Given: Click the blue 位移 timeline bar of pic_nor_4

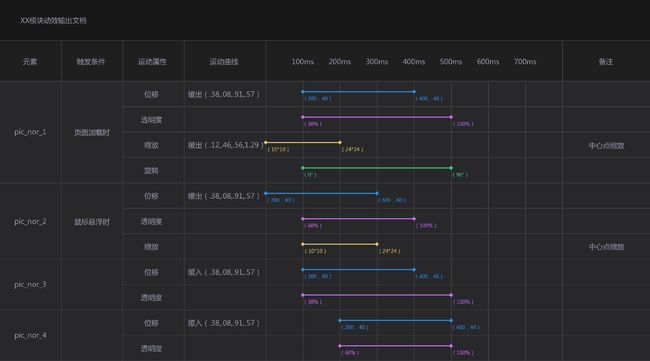Looking at the screenshot, I should 395,320.
